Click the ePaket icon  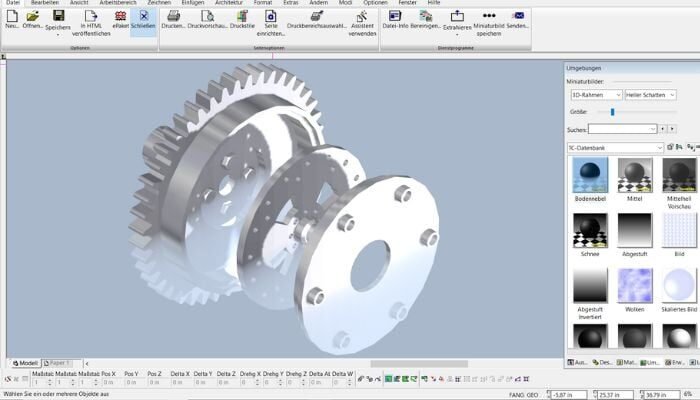[120, 17]
